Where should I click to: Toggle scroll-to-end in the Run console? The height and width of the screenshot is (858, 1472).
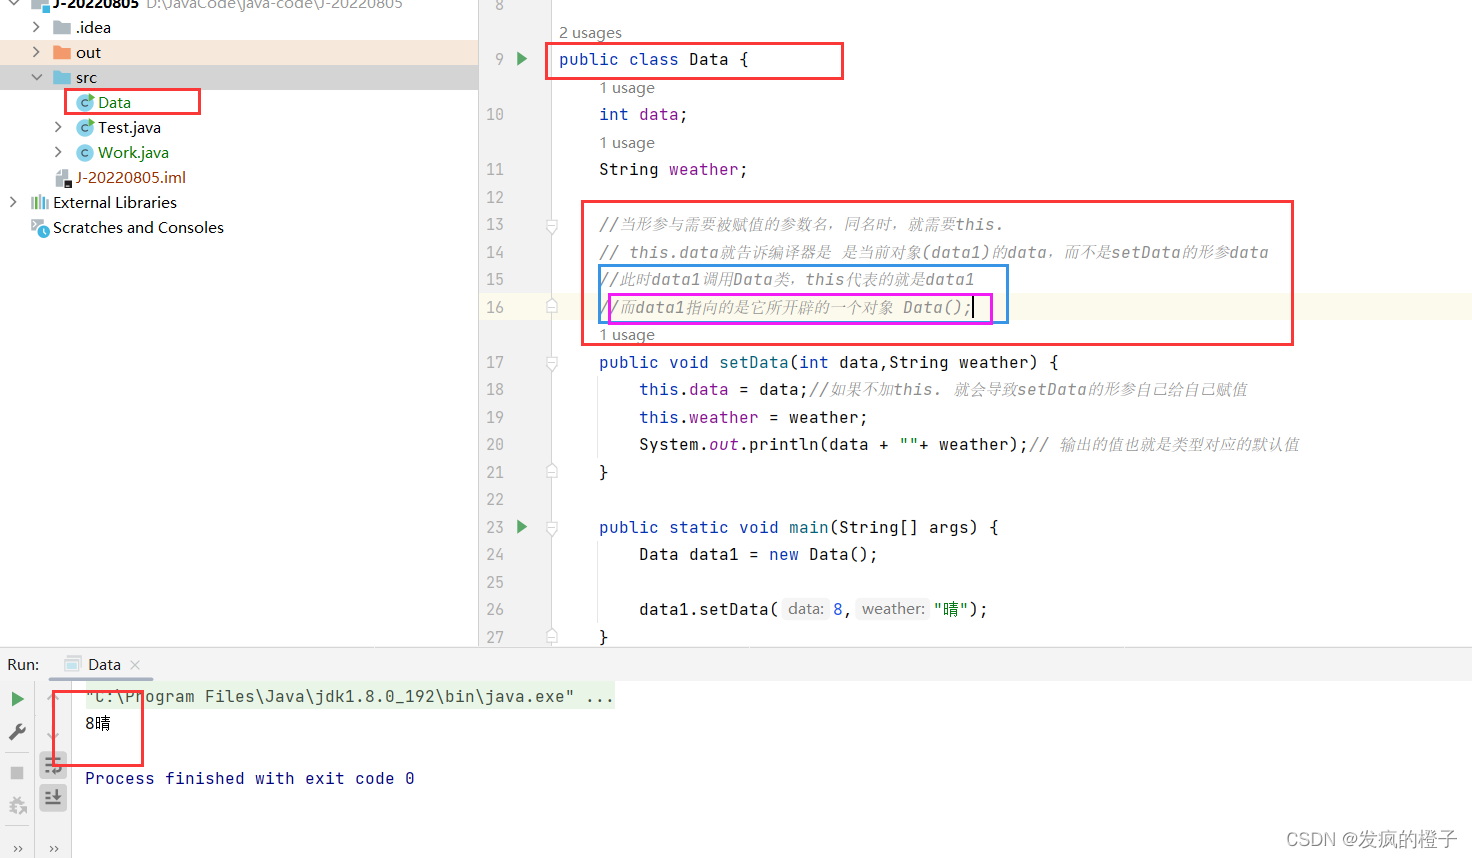(x=54, y=797)
